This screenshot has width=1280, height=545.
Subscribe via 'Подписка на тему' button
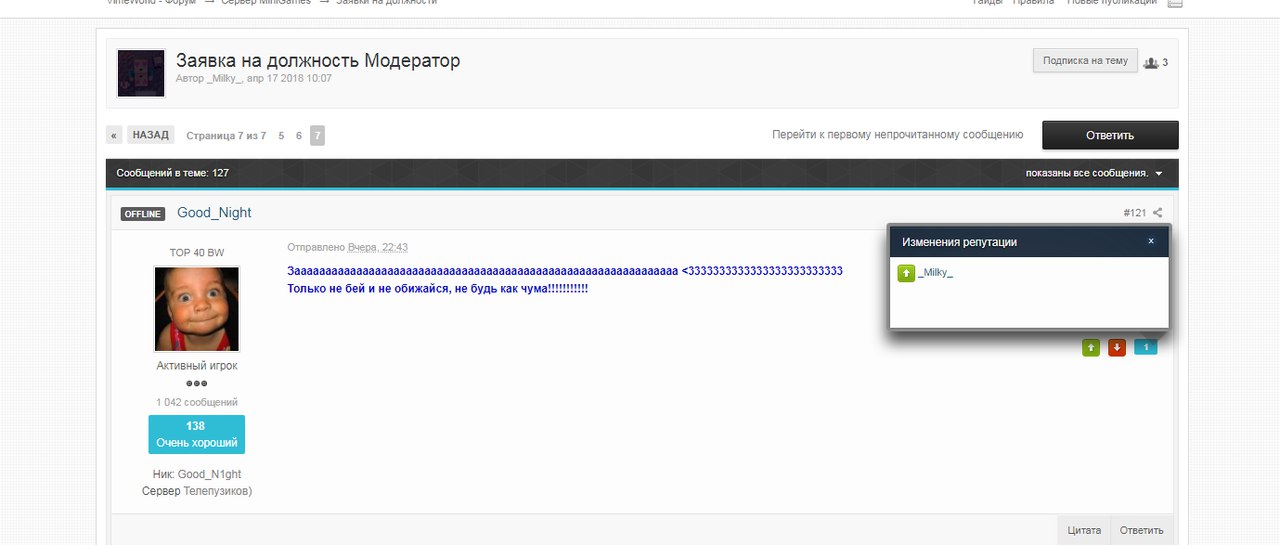1084,61
